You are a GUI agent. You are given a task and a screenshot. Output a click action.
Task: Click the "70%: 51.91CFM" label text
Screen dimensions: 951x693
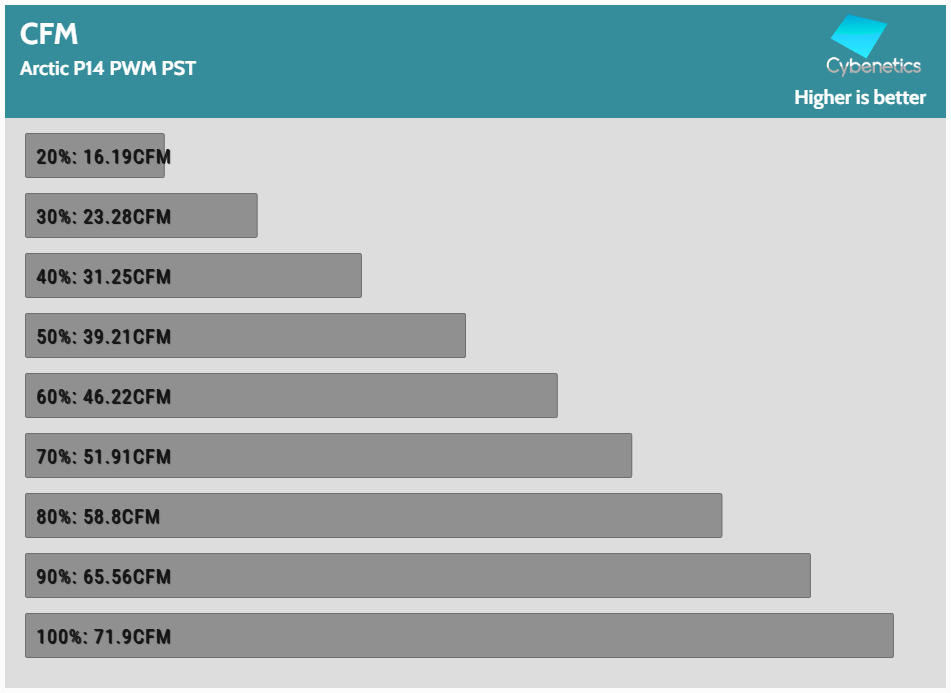click(104, 457)
